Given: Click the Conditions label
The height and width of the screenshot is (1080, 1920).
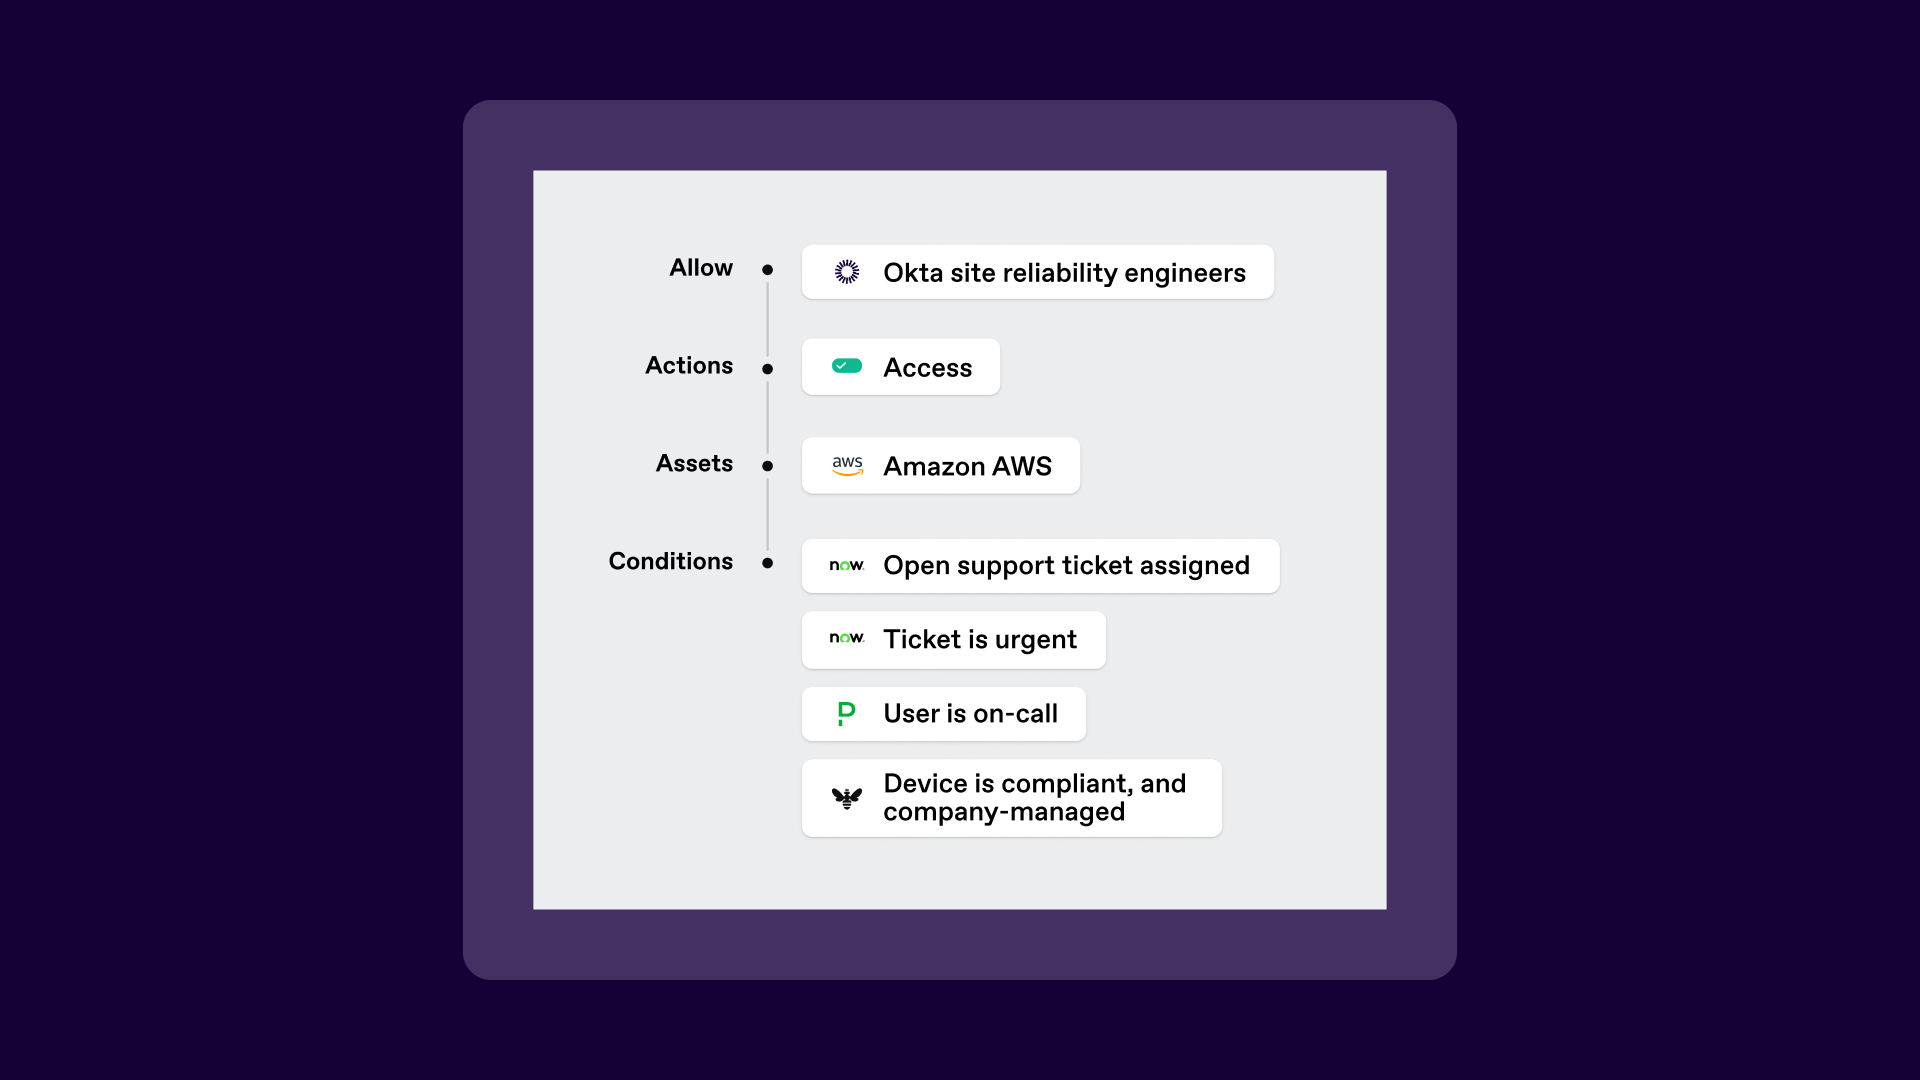Looking at the screenshot, I should click(x=670, y=562).
